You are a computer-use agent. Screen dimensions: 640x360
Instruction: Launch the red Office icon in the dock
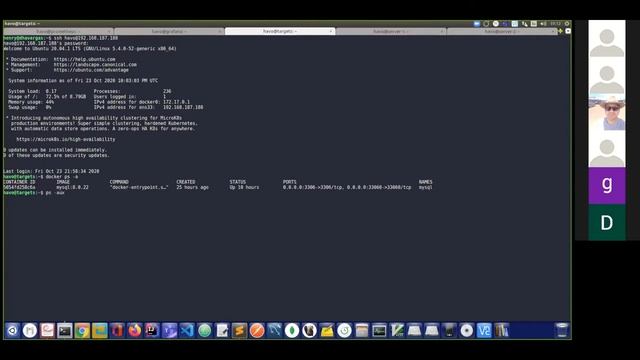pos(117,331)
